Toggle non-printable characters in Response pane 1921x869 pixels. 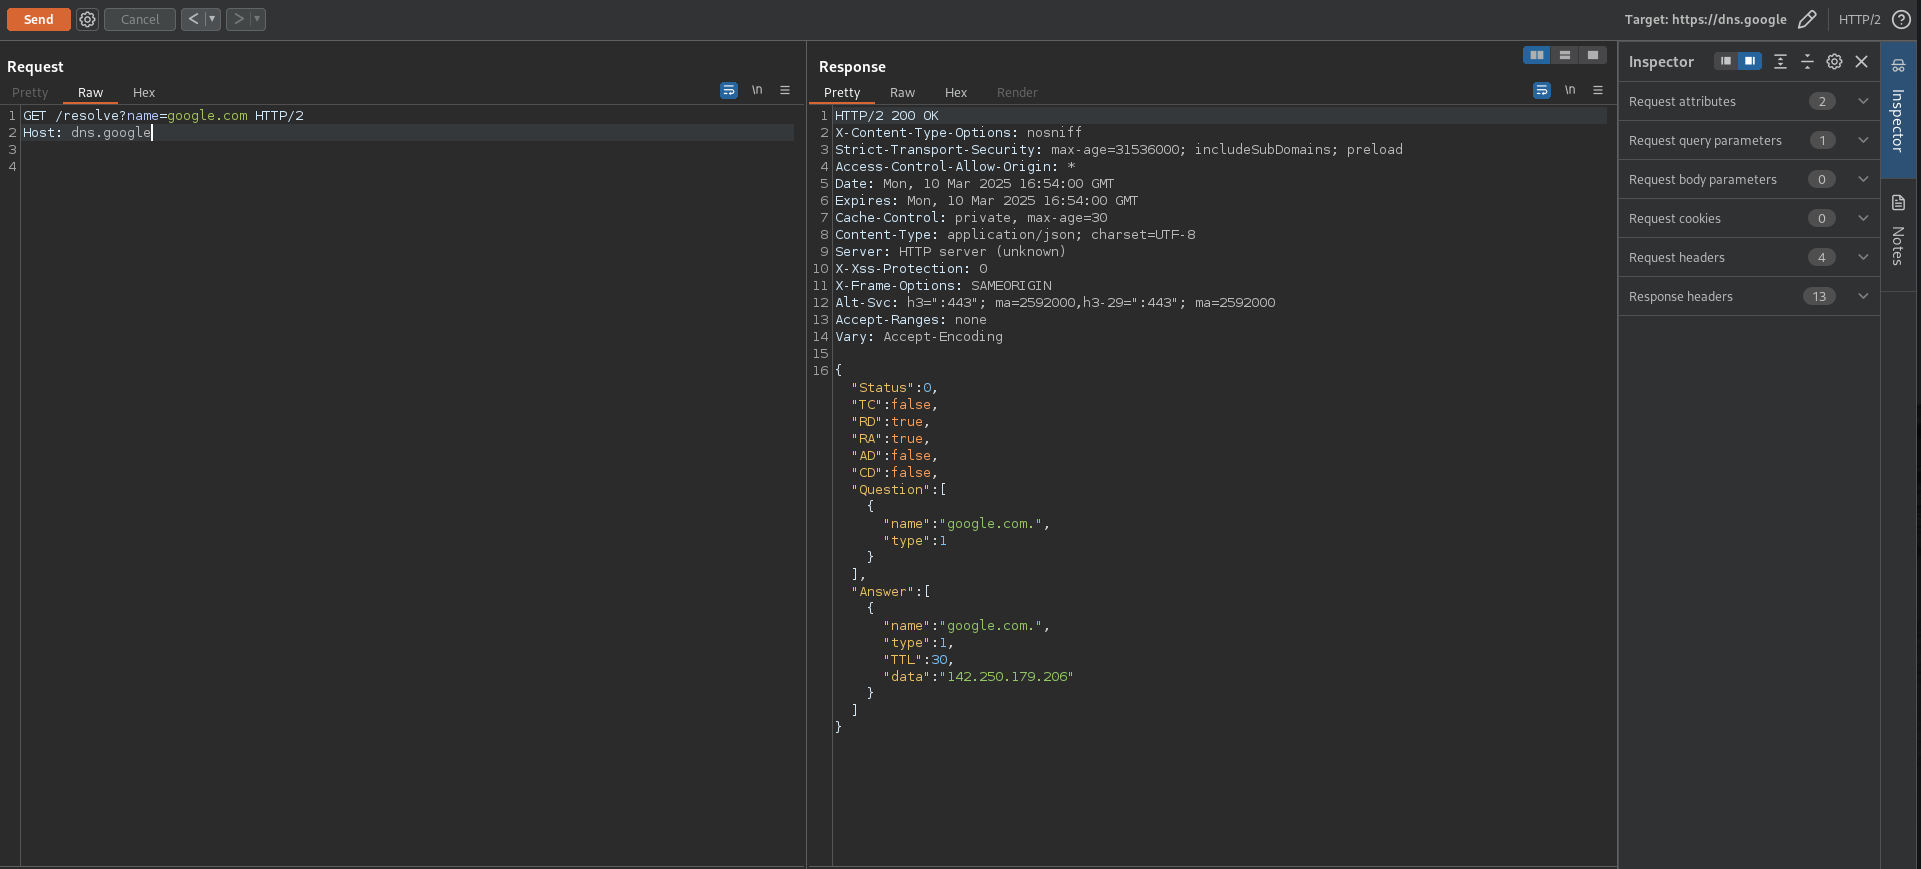pos(1570,91)
